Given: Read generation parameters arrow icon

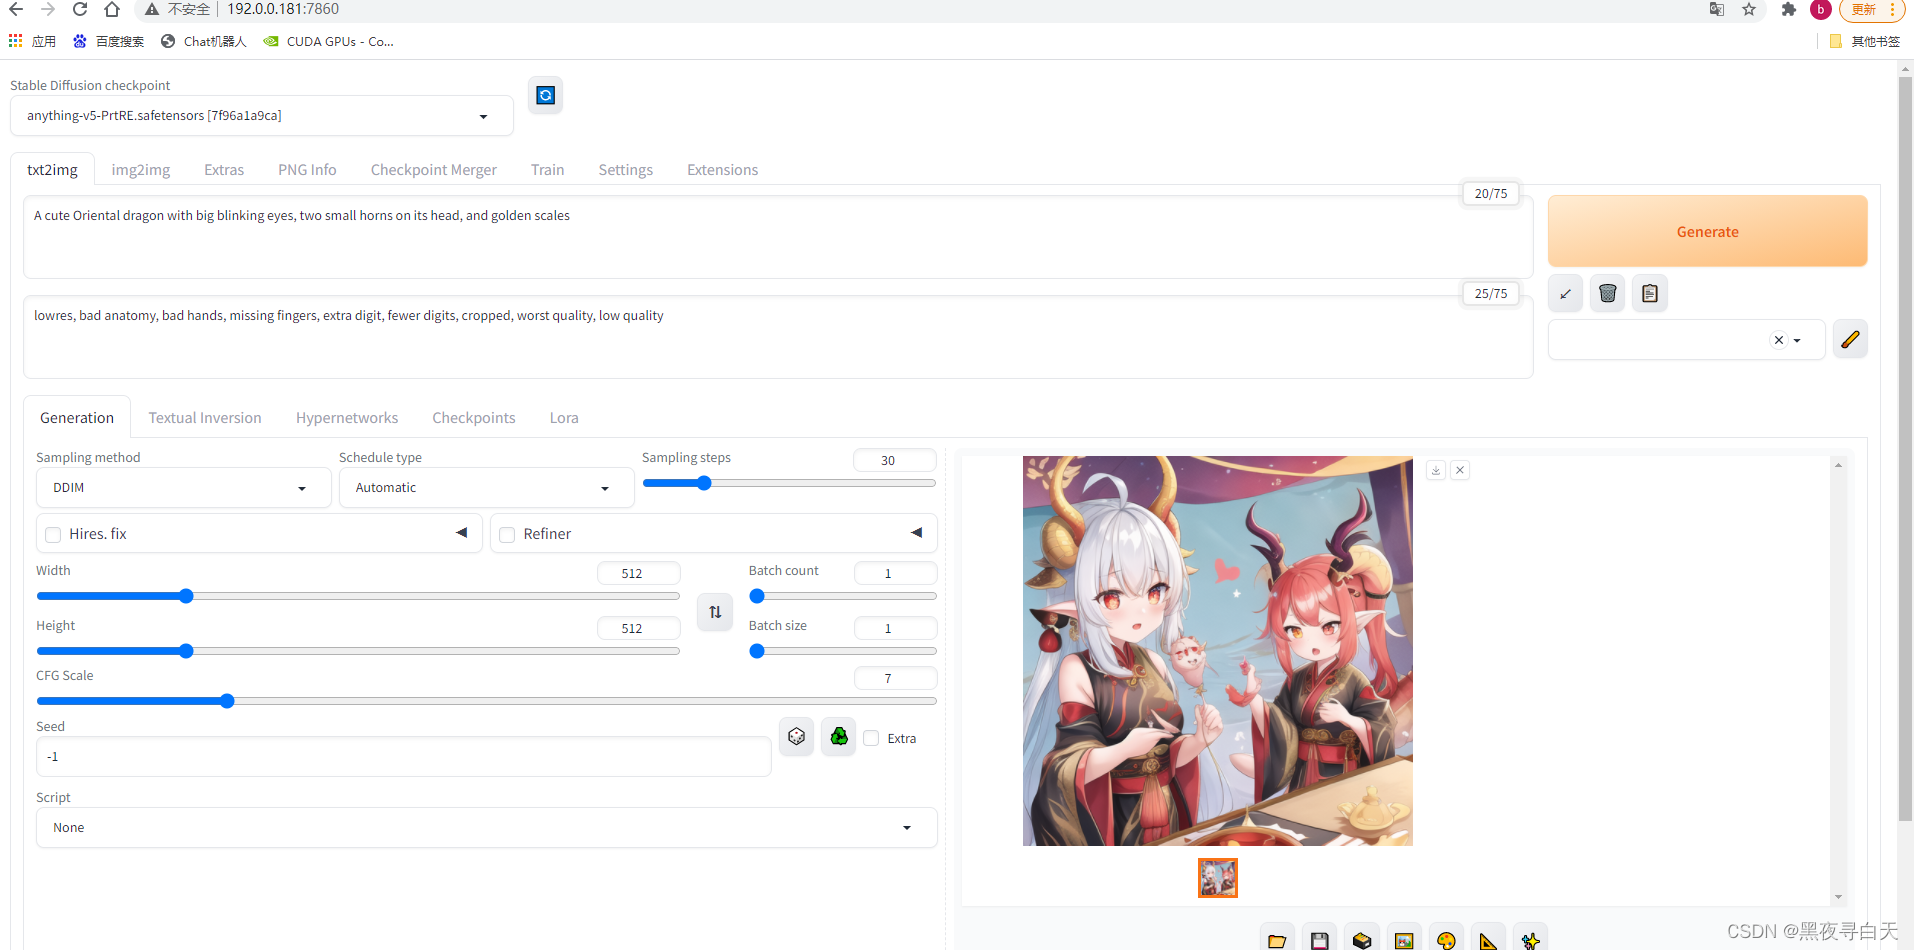Looking at the screenshot, I should point(1565,293).
